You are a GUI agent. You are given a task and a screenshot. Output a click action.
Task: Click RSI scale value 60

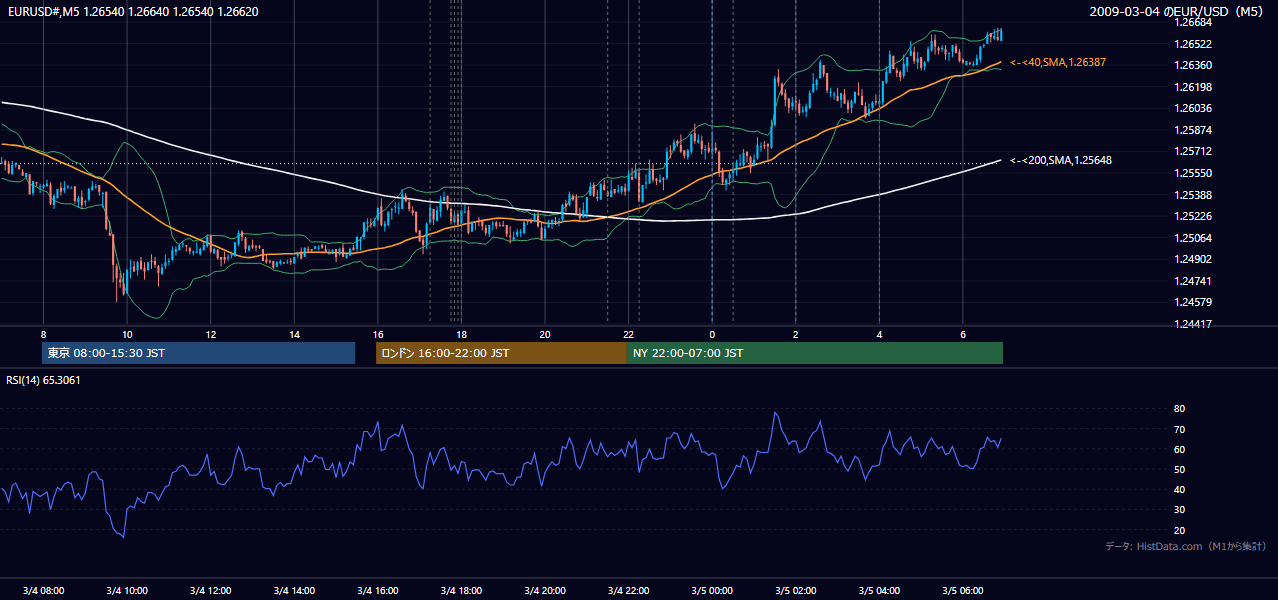[x=1179, y=449]
